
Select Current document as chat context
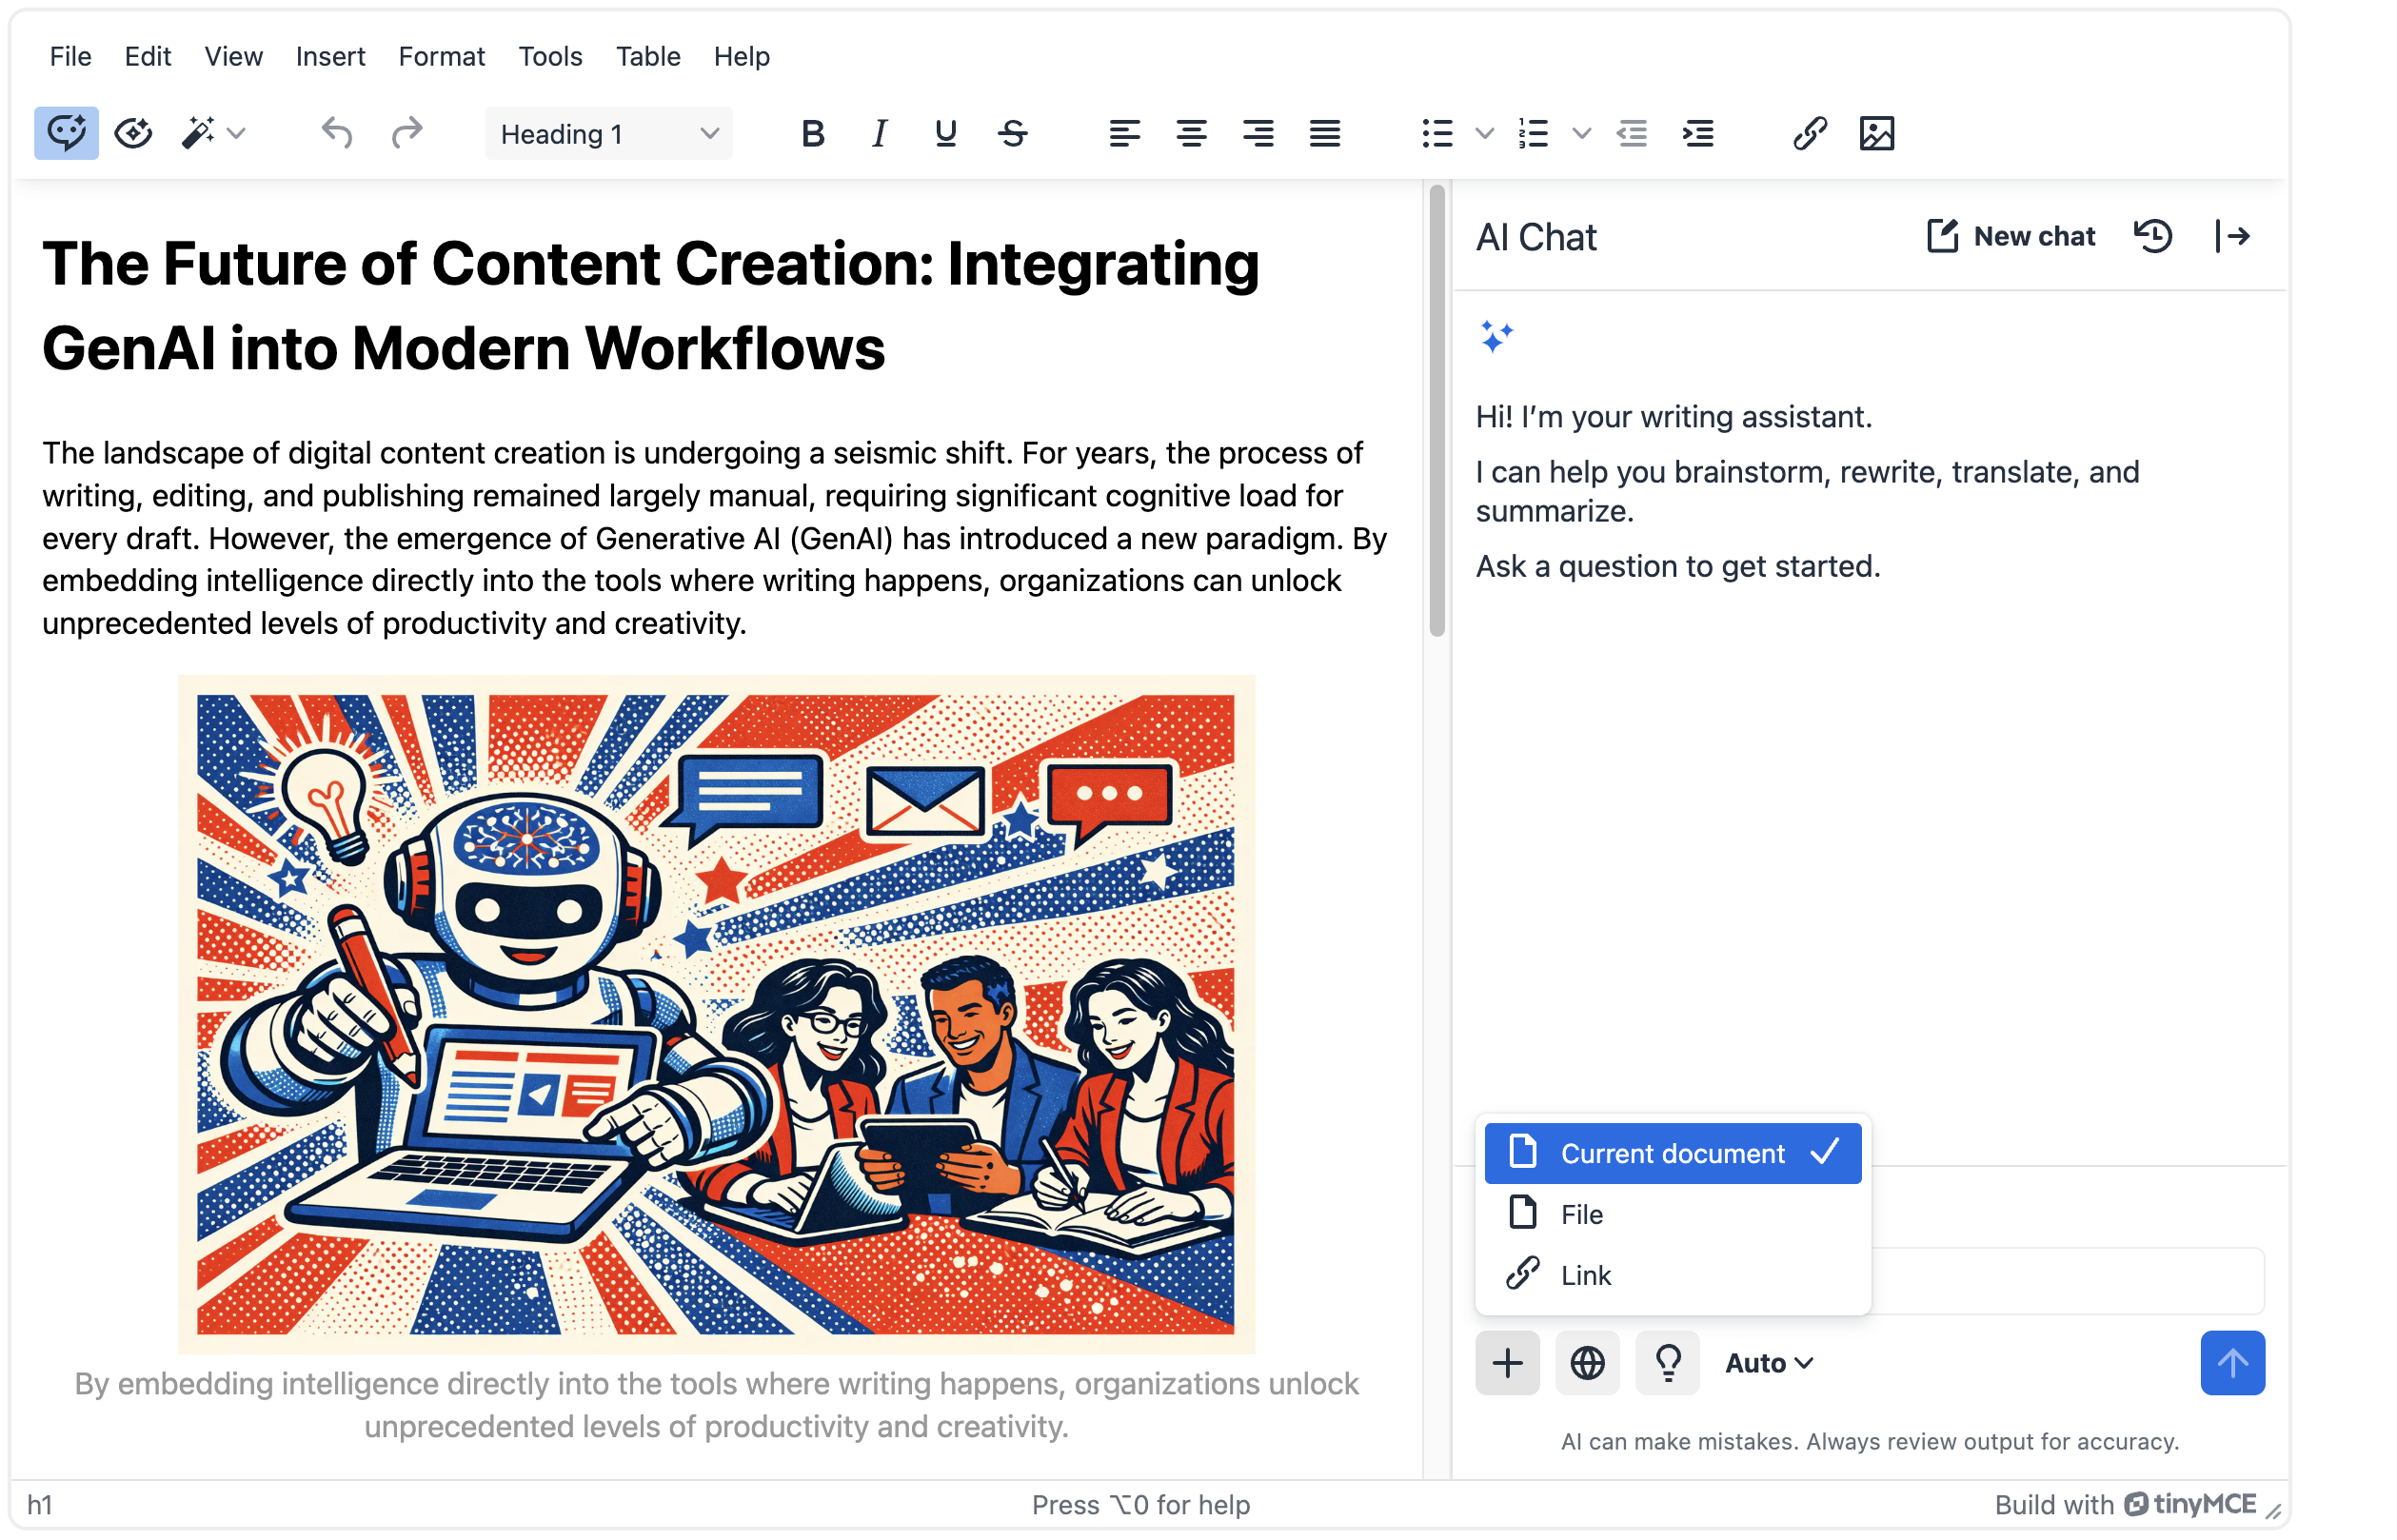point(1671,1153)
